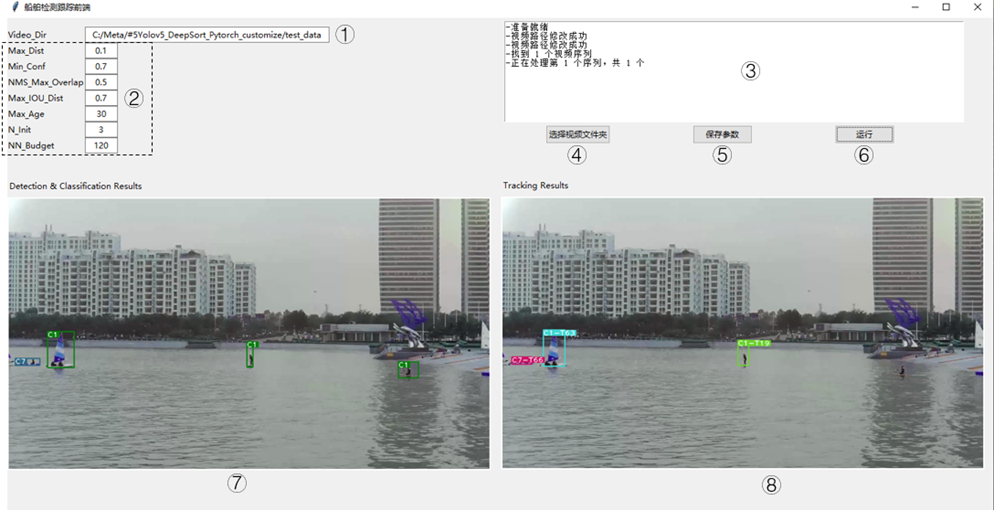
Task: Click the Tracking Results label
Action: pos(536,185)
